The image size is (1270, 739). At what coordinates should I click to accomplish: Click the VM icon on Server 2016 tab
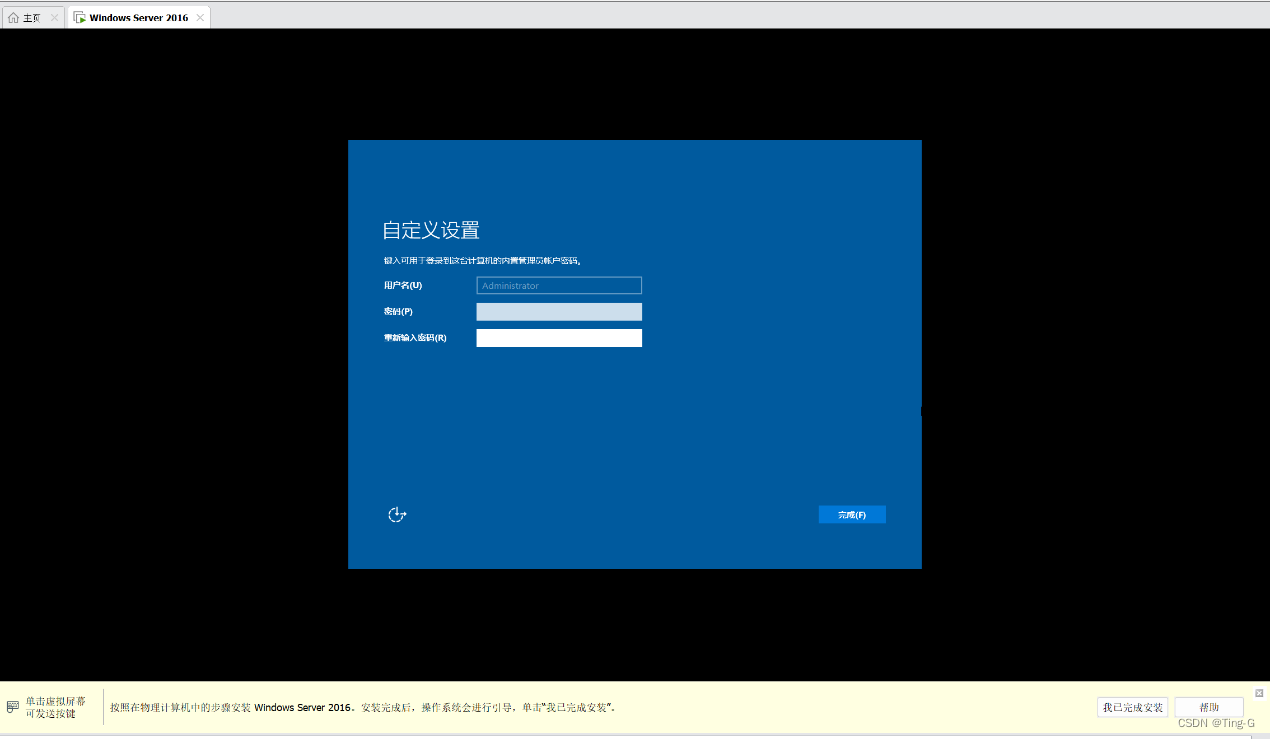79,18
